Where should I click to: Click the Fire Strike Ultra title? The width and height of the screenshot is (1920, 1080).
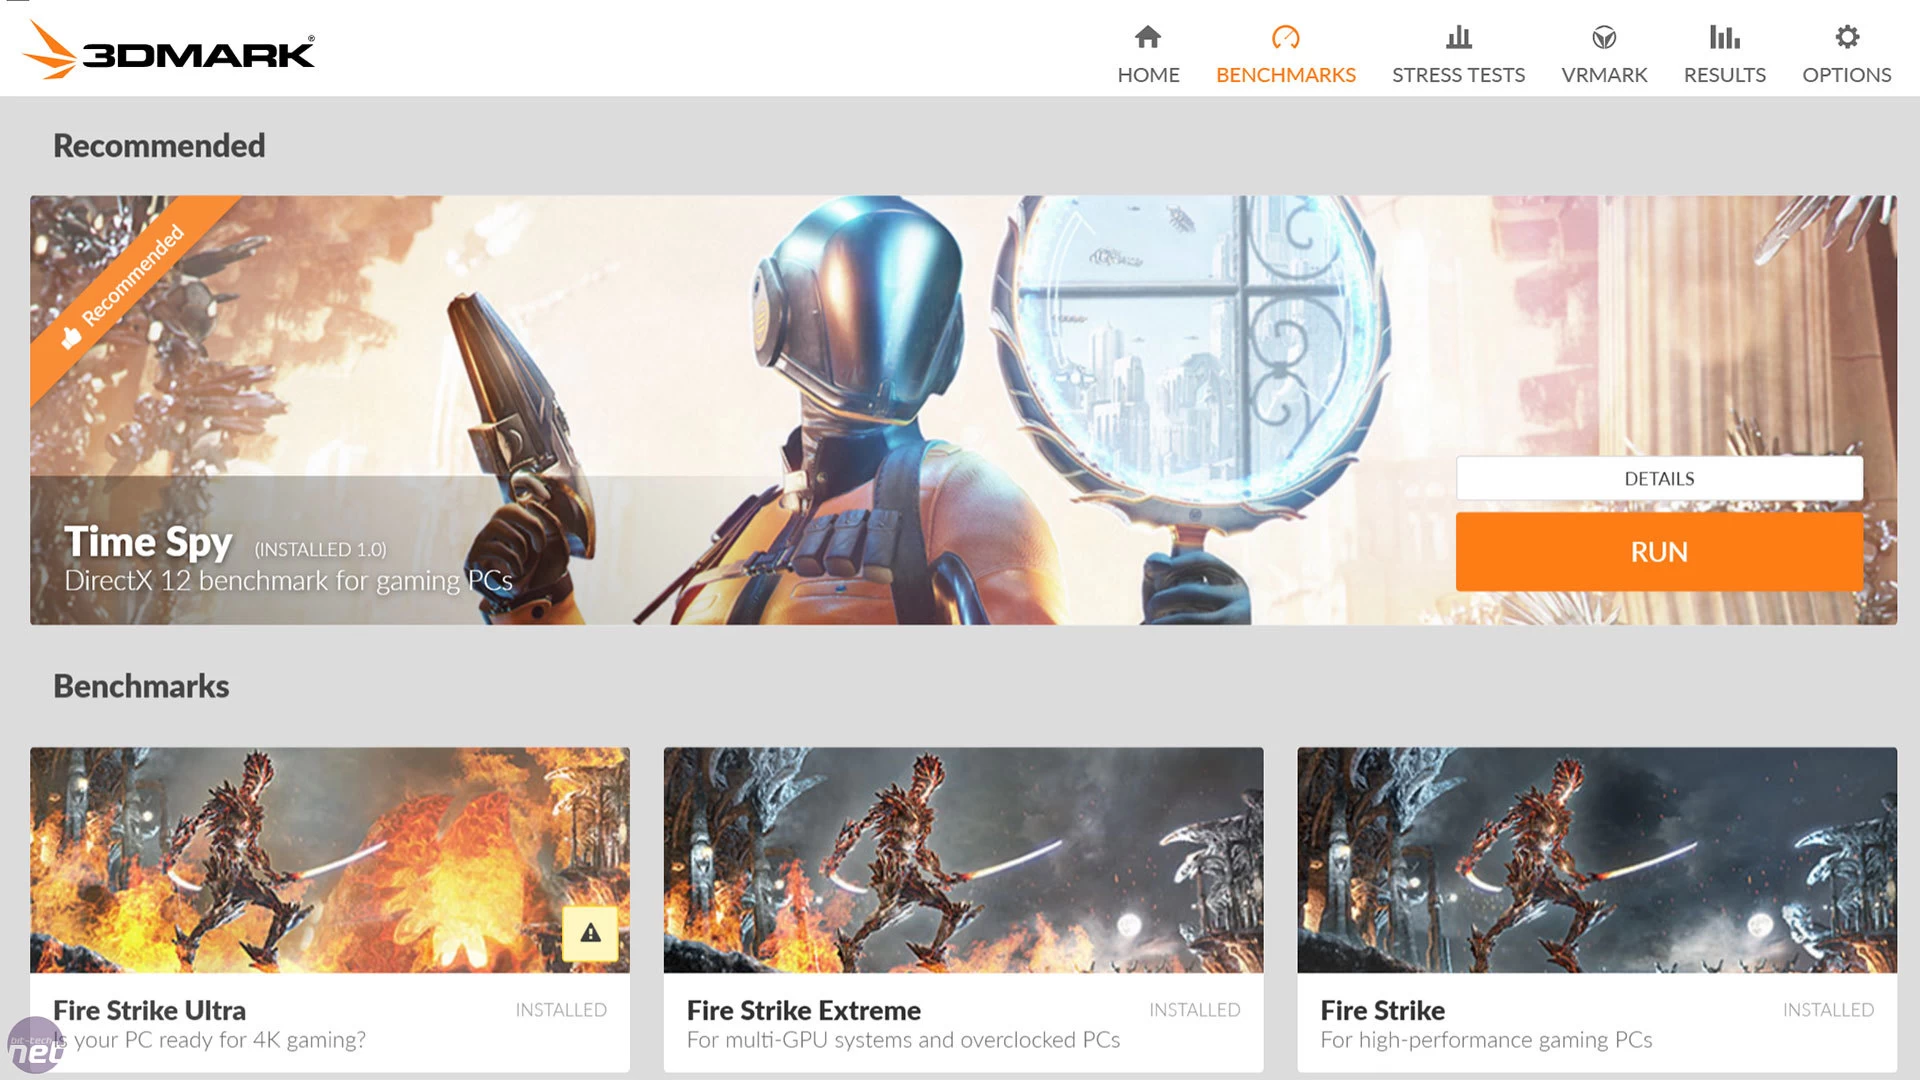149,1010
